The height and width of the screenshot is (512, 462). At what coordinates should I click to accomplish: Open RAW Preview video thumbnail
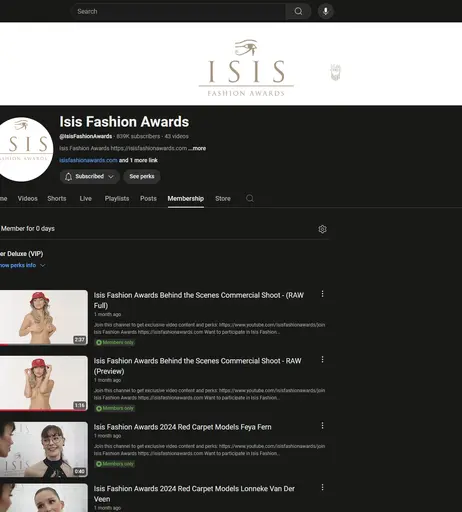44,383
